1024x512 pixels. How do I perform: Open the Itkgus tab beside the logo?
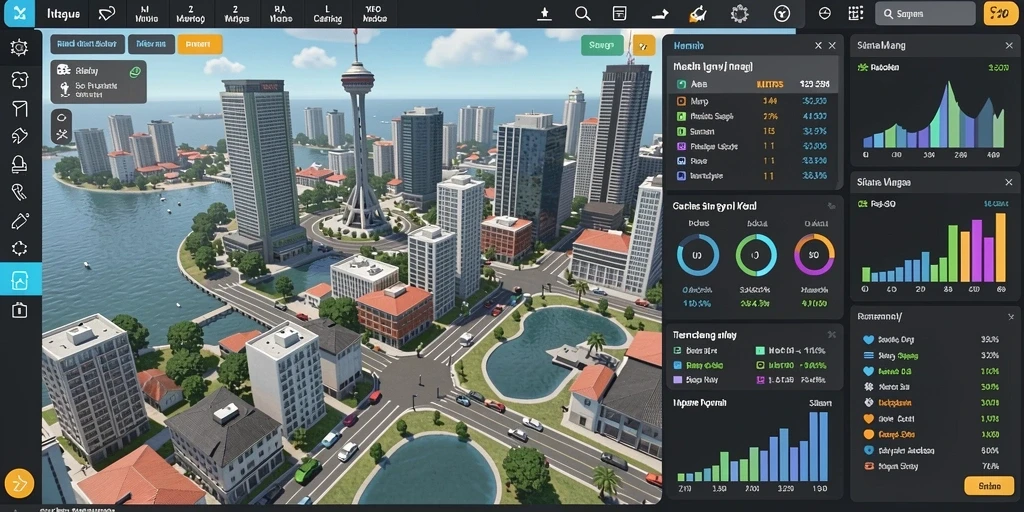[x=64, y=13]
